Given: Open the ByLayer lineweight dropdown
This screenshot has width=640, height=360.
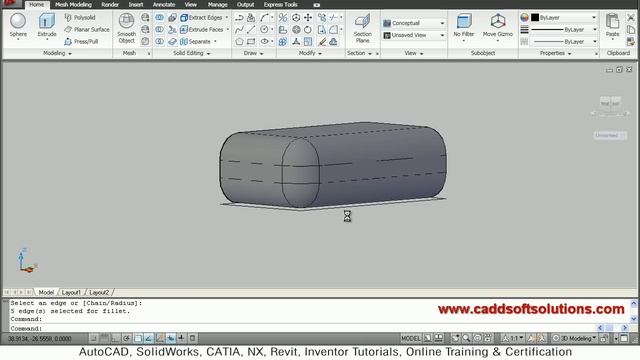Looking at the screenshot, I should click(564, 29).
